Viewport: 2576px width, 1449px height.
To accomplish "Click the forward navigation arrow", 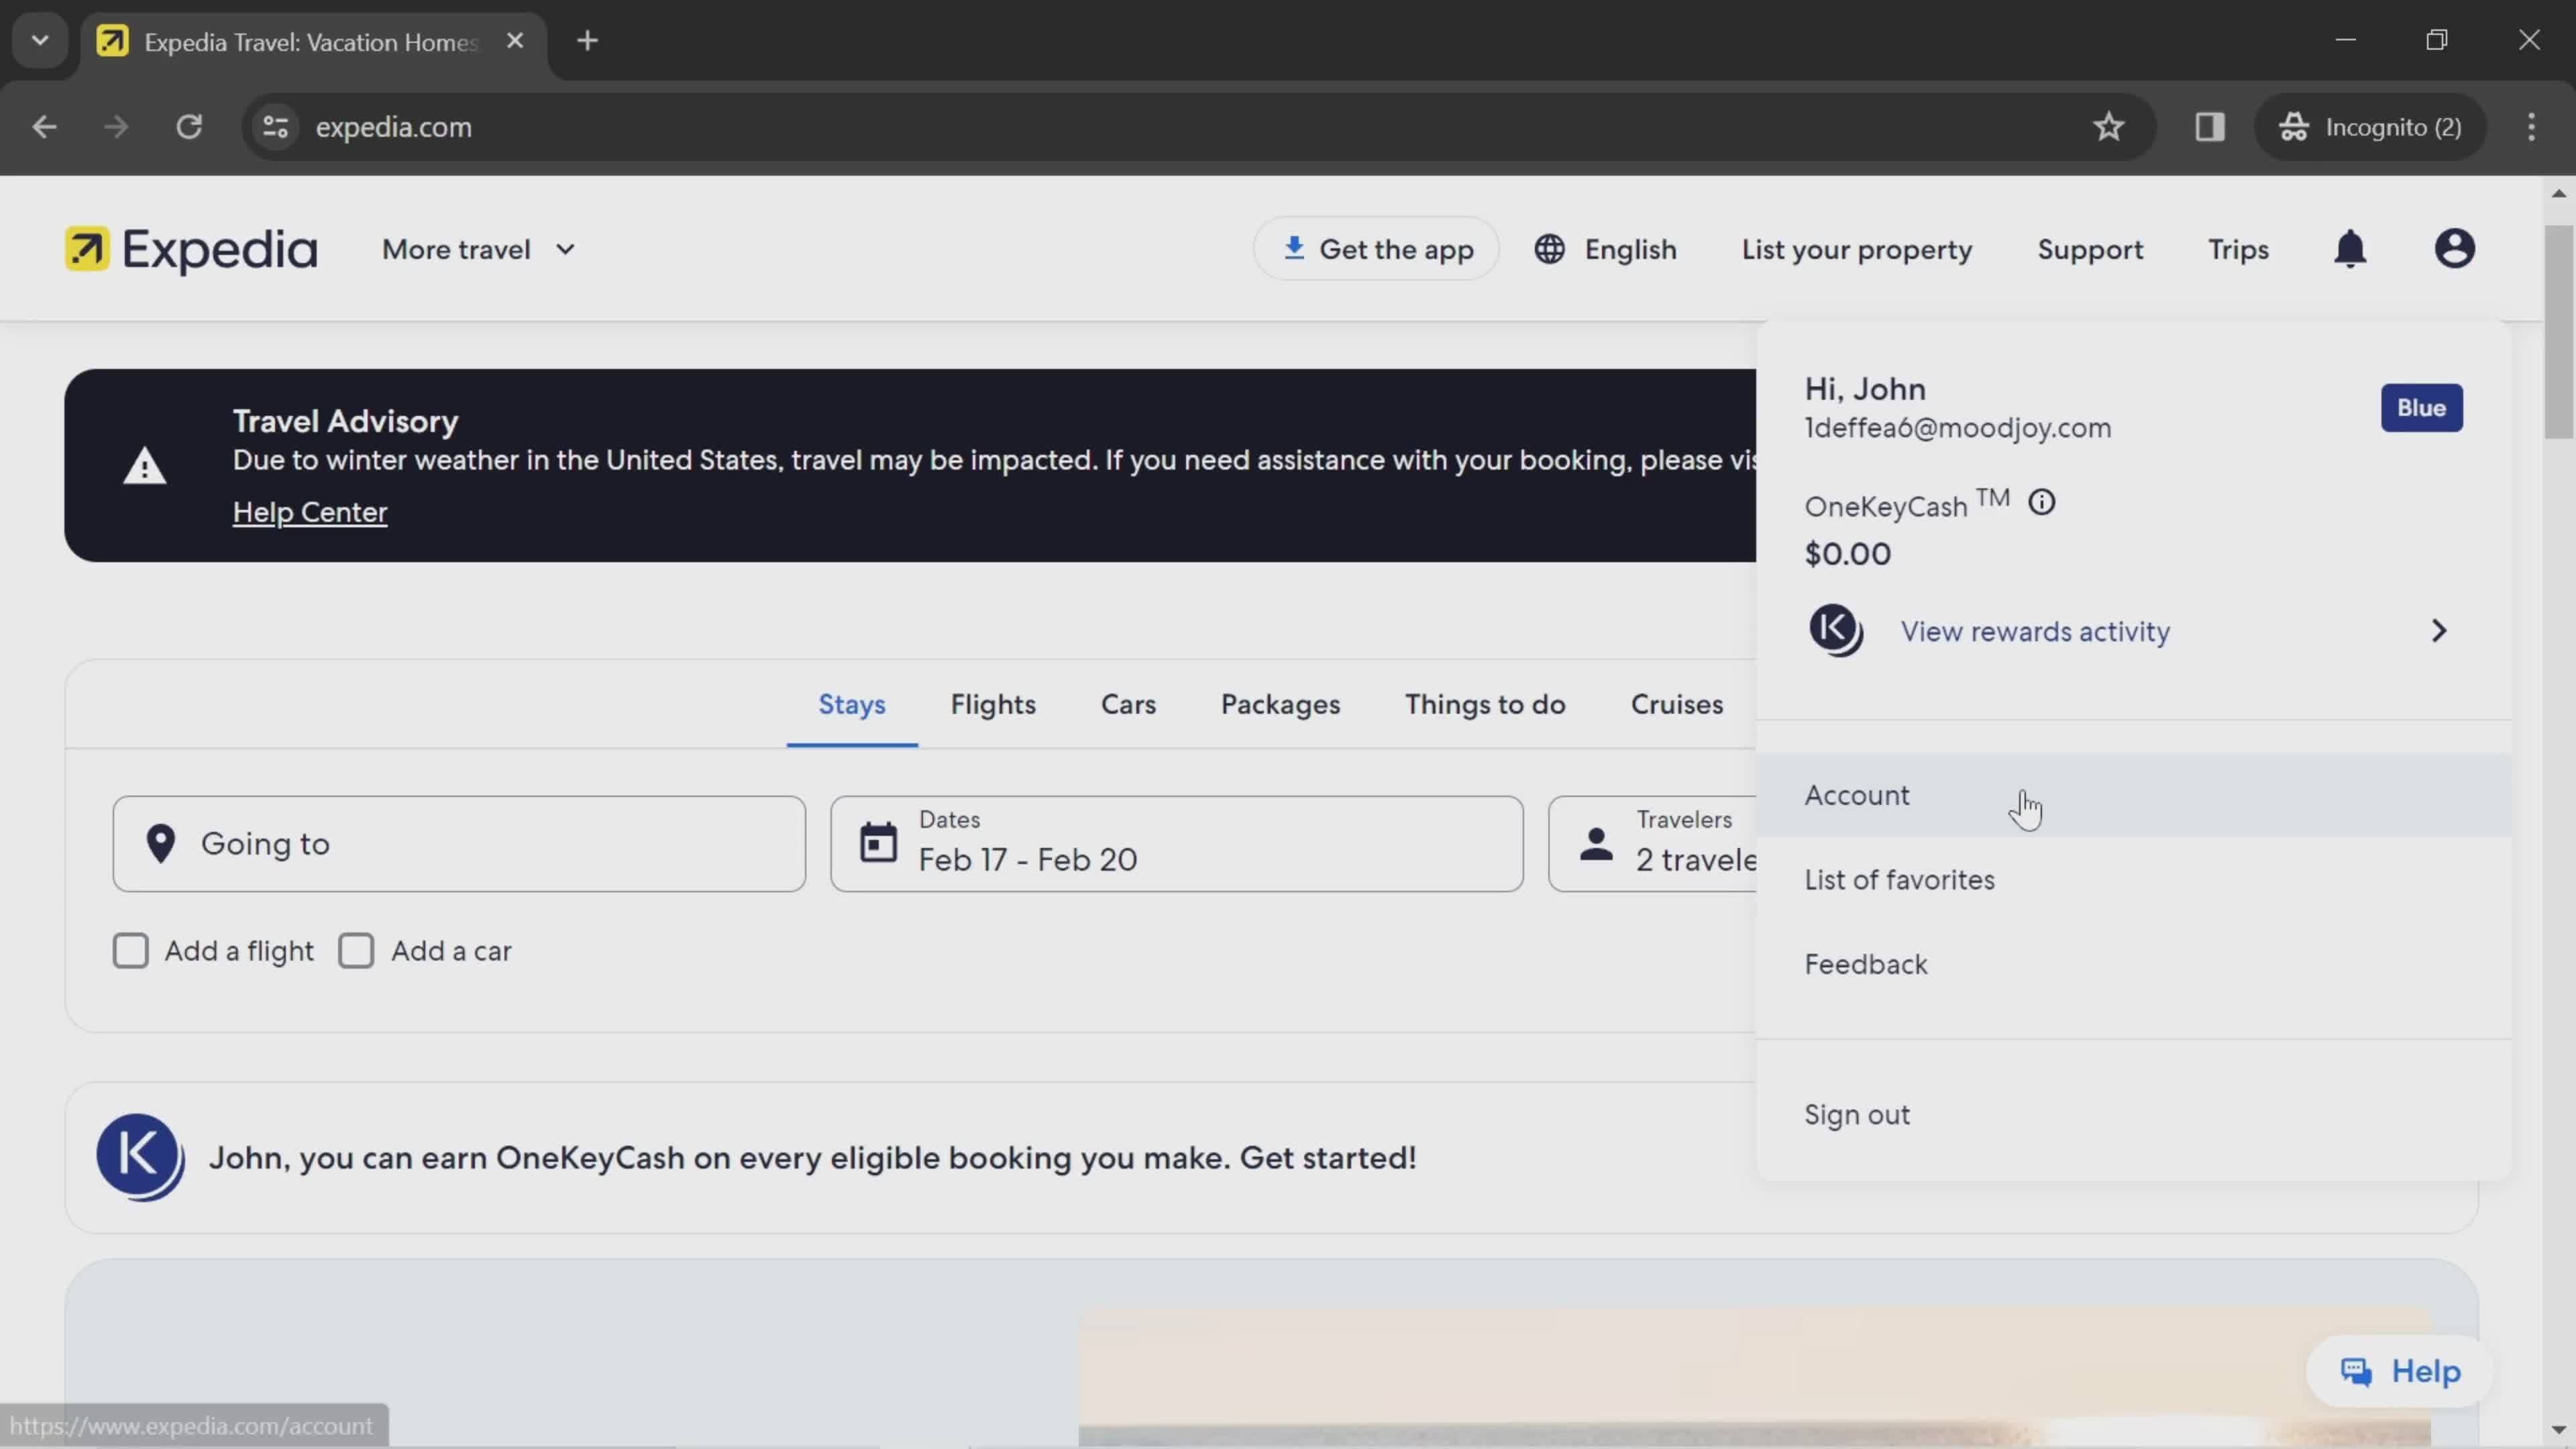I will click(x=116, y=127).
